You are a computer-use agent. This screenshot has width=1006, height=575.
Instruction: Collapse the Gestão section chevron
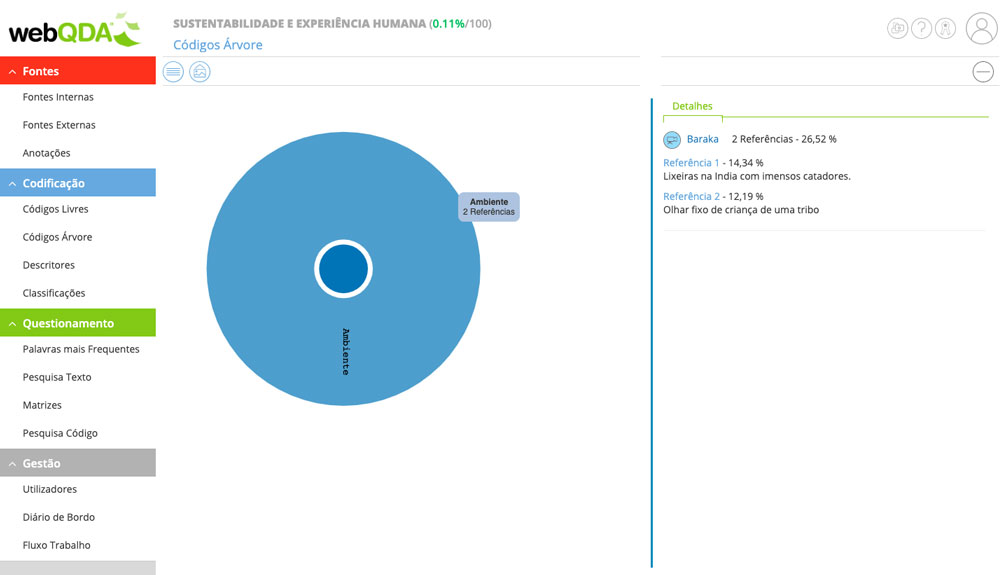pyautogui.click(x=12, y=464)
